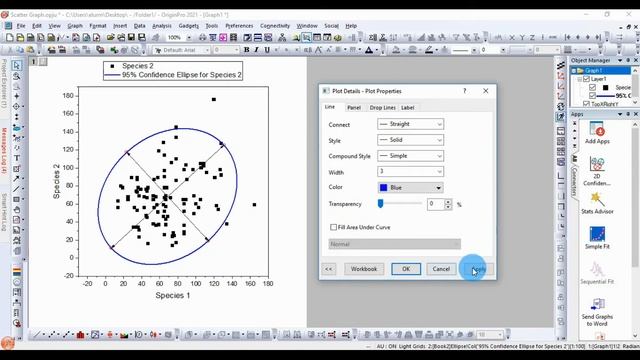Open the Stats Advisor app

[x=597, y=203]
